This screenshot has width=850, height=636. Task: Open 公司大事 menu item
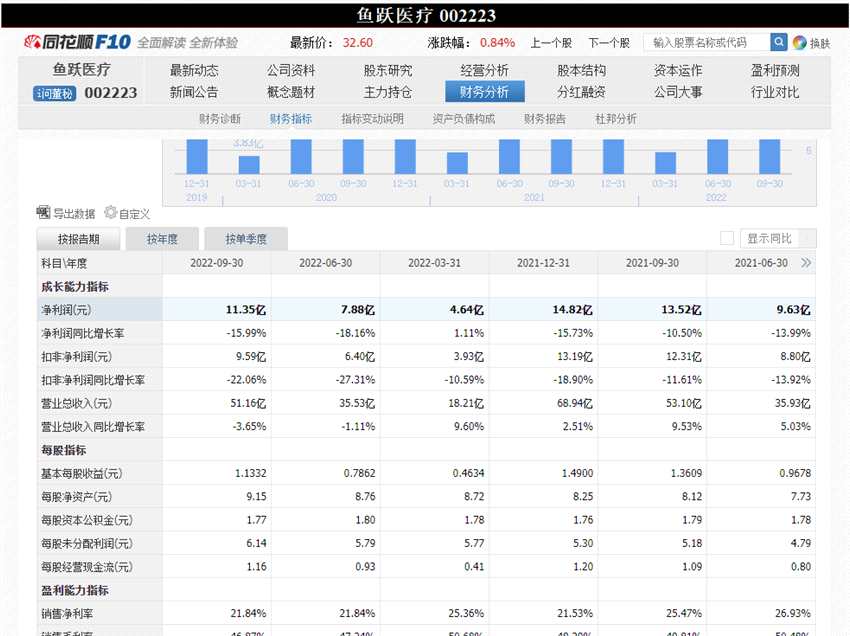click(x=678, y=92)
